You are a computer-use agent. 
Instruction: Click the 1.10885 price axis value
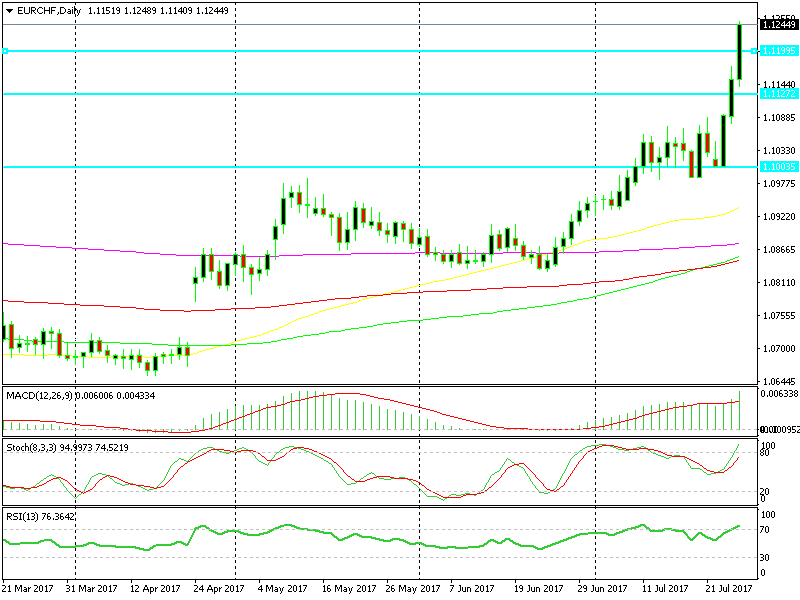(779, 118)
